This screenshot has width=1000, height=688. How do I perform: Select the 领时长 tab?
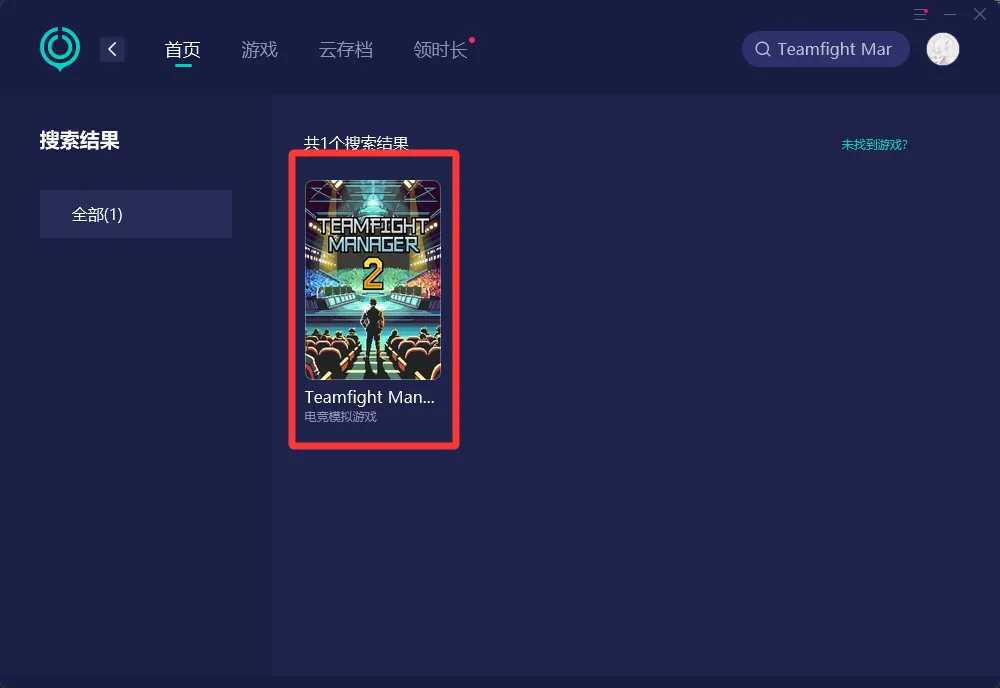(440, 50)
